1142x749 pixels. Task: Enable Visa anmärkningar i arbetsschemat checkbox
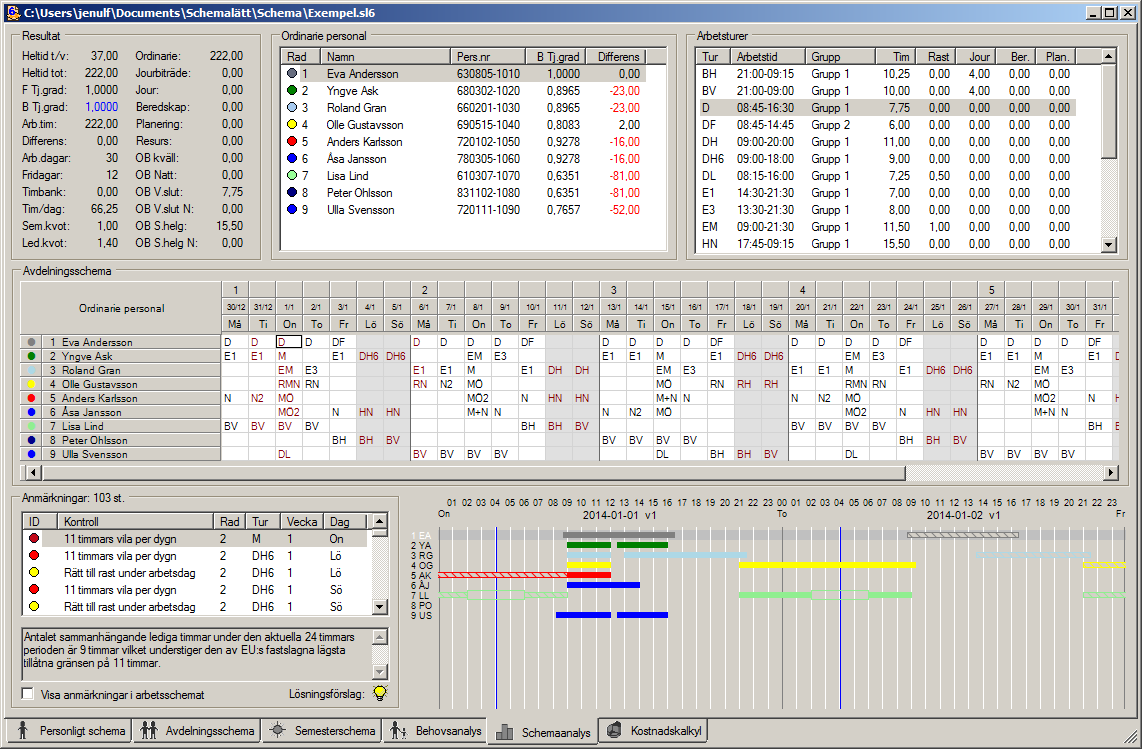(x=28, y=694)
